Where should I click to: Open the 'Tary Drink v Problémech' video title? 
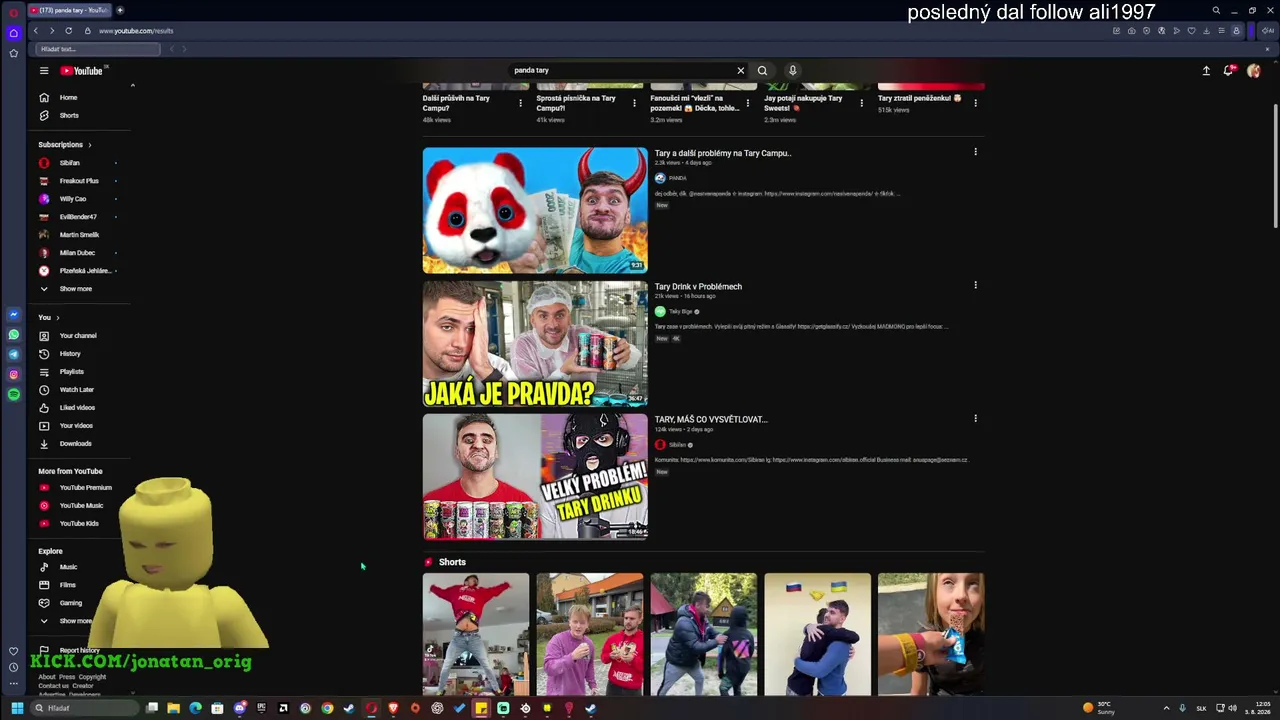tap(698, 287)
